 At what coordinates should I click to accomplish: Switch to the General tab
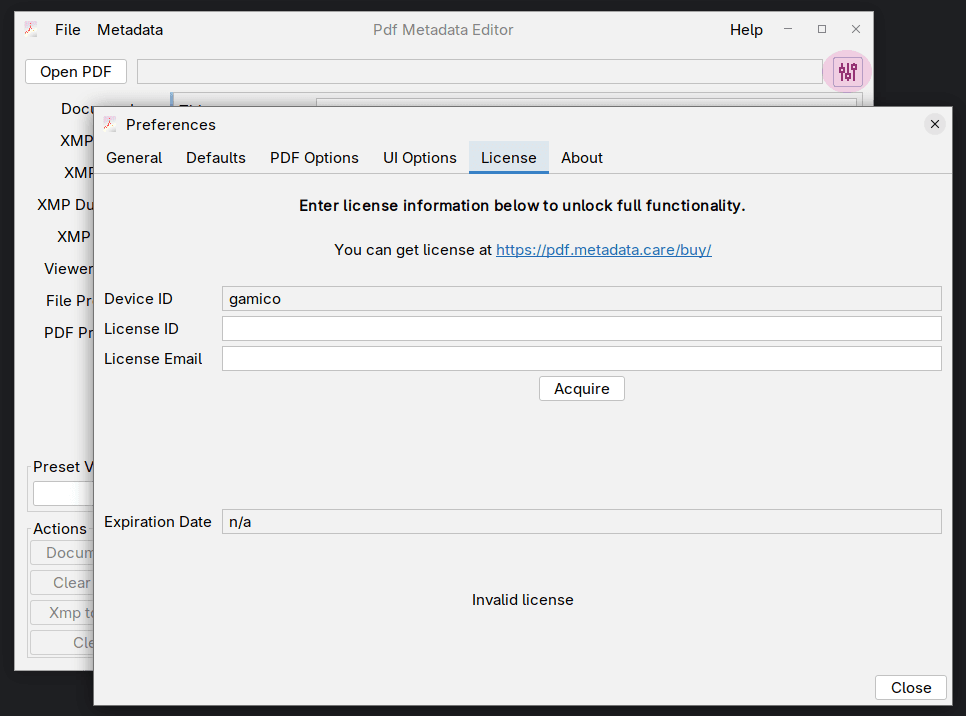(134, 157)
